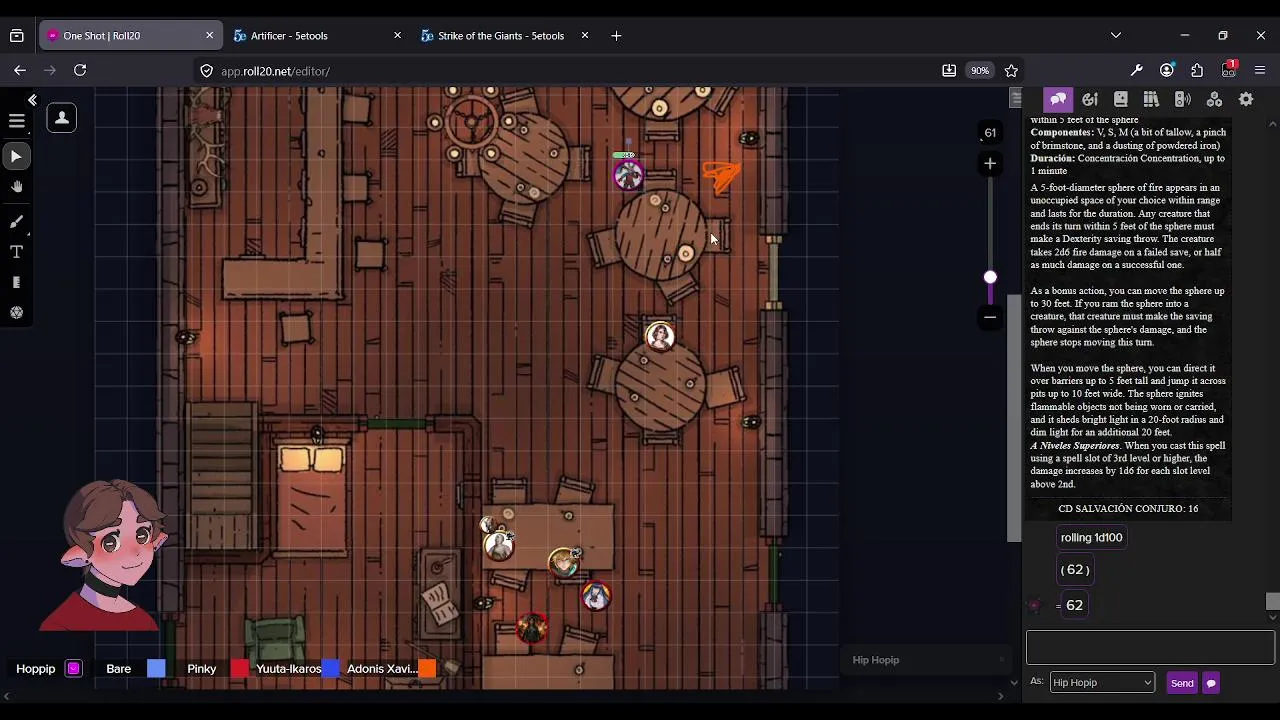Close the One Shot Roll20 tab
Image resolution: width=1280 pixels, height=720 pixels.
click(x=209, y=36)
